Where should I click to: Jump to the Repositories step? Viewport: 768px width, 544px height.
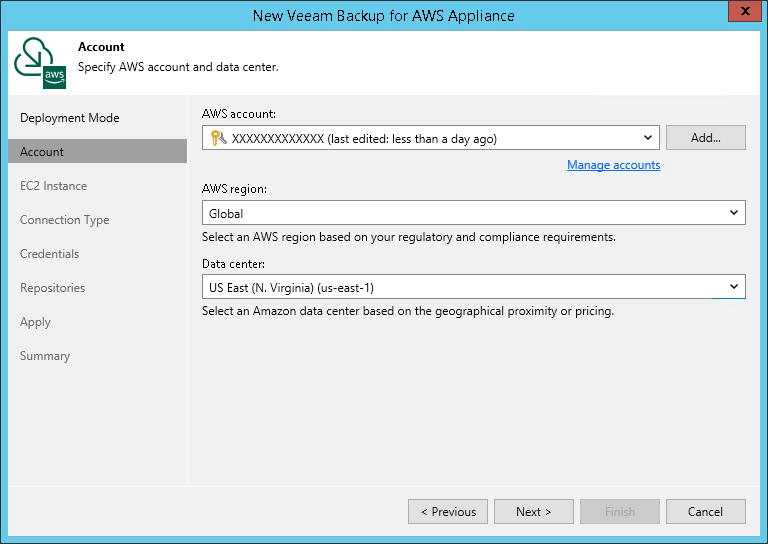[x=52, y=288]
